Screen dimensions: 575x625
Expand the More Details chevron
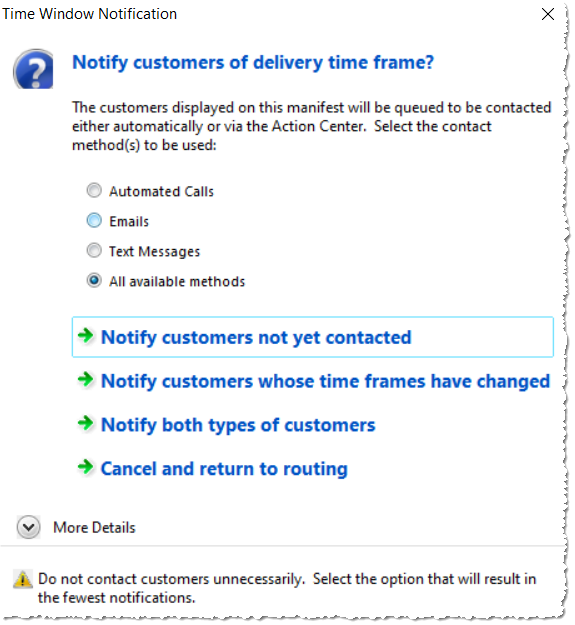point(29,527)
